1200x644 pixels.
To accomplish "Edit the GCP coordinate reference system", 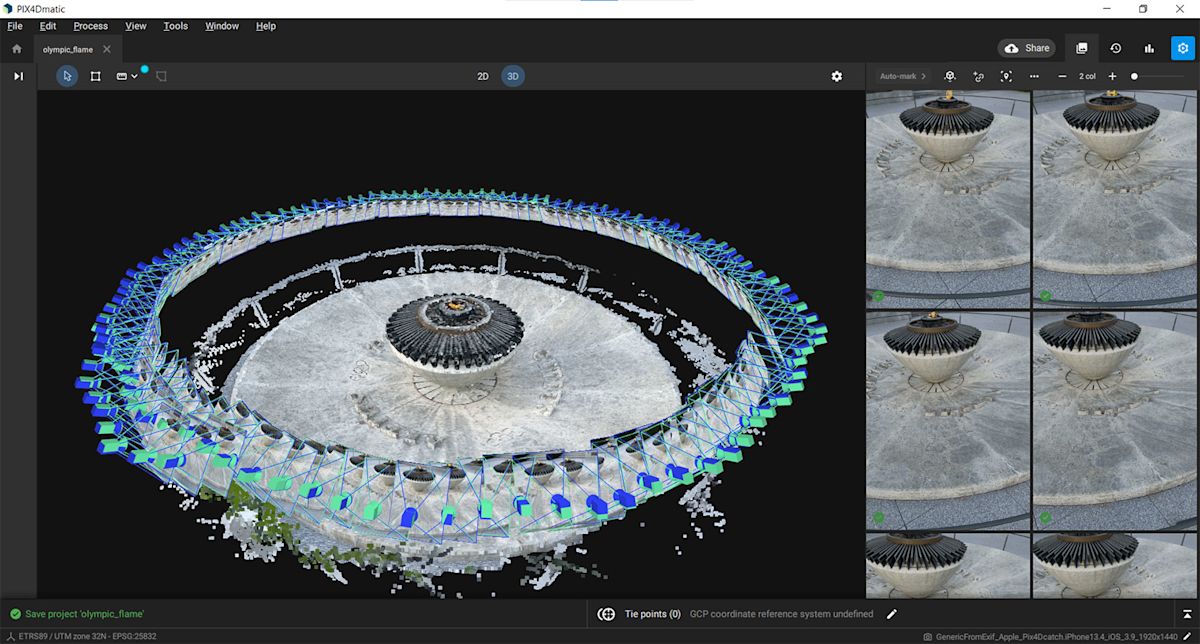I will pyautogui.click(x=891, y=614).
